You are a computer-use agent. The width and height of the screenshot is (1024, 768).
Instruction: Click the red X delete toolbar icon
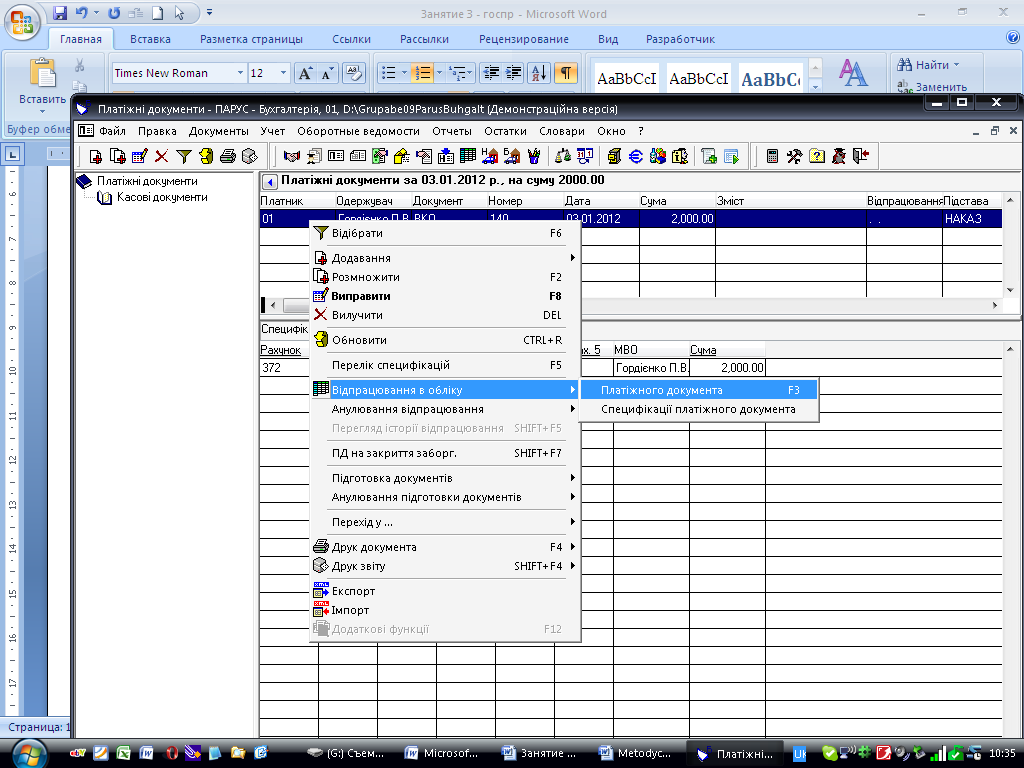pos(161,156)
